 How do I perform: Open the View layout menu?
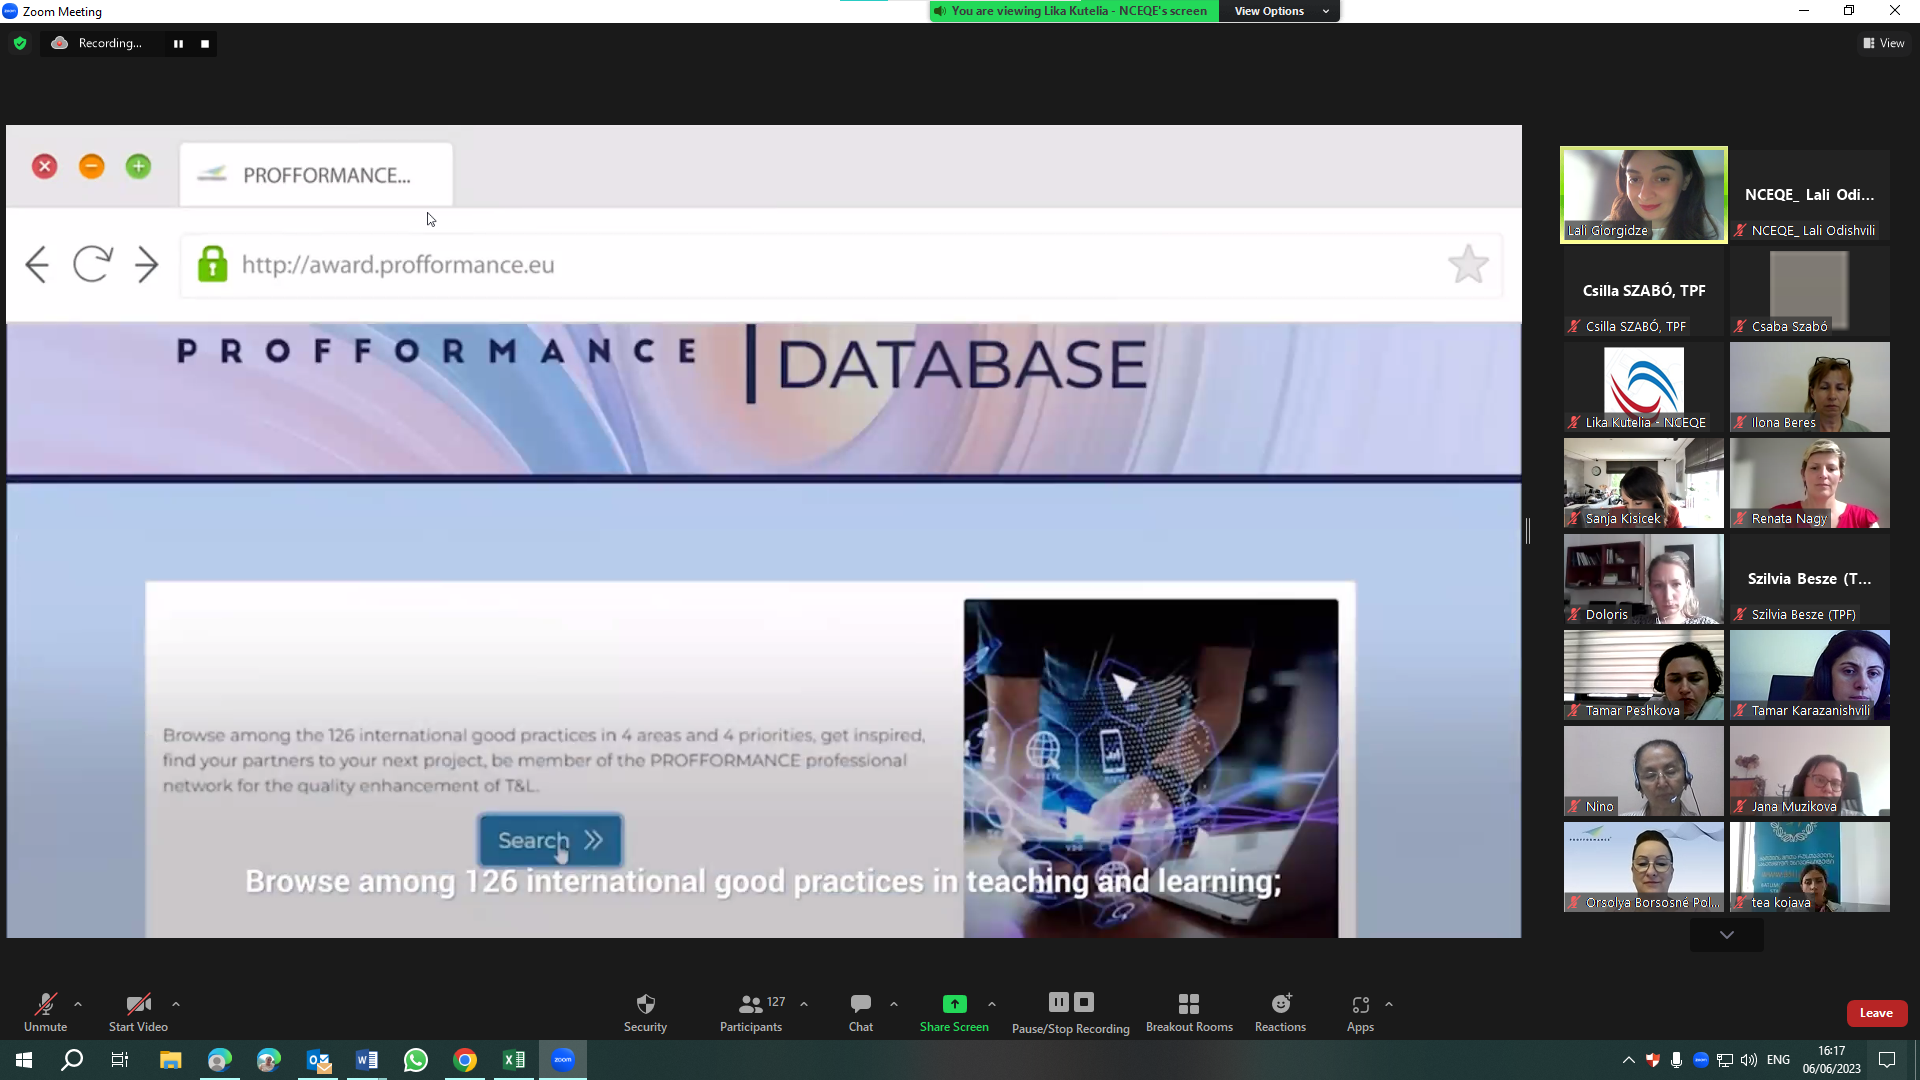pyautogui.click(x=1884, y=43)
